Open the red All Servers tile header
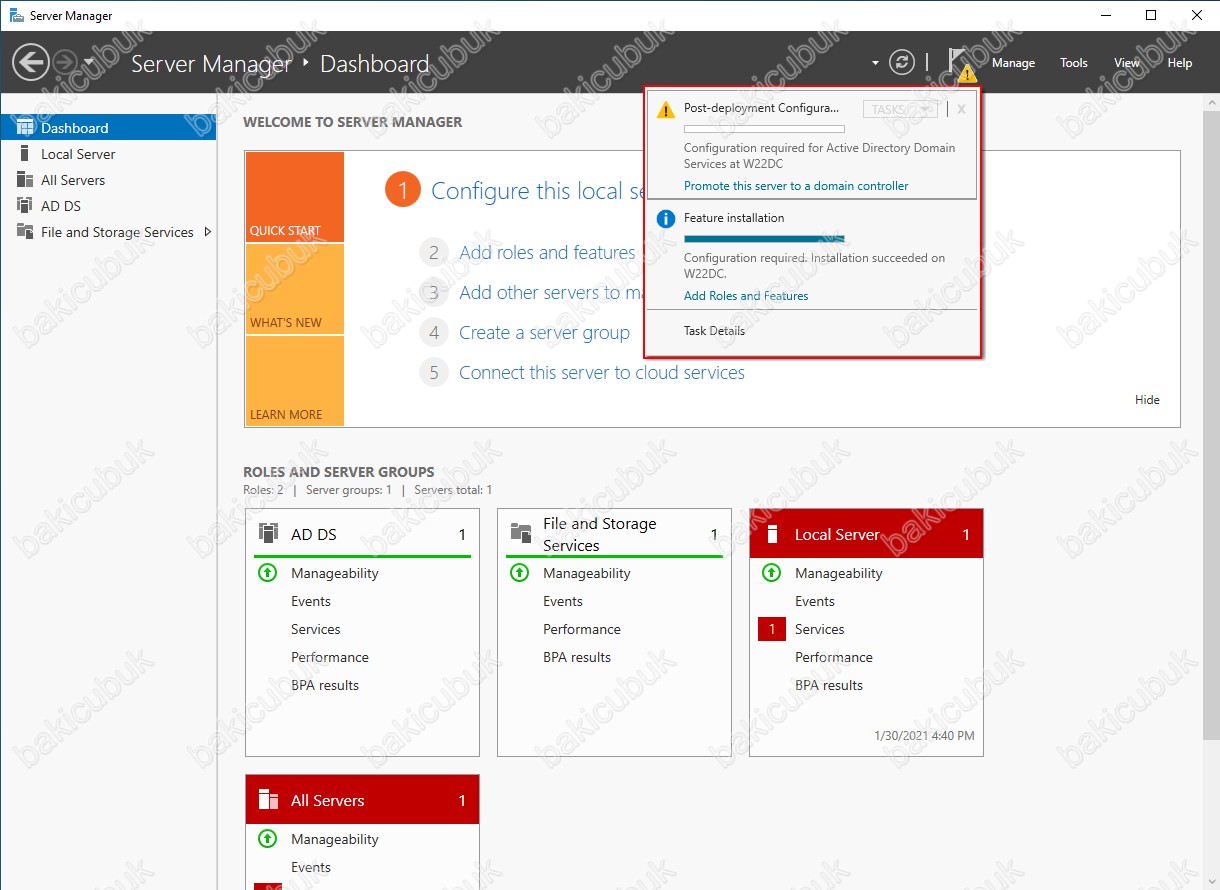This screenshot has height=890, width=1220. click(x=362, y=800)
